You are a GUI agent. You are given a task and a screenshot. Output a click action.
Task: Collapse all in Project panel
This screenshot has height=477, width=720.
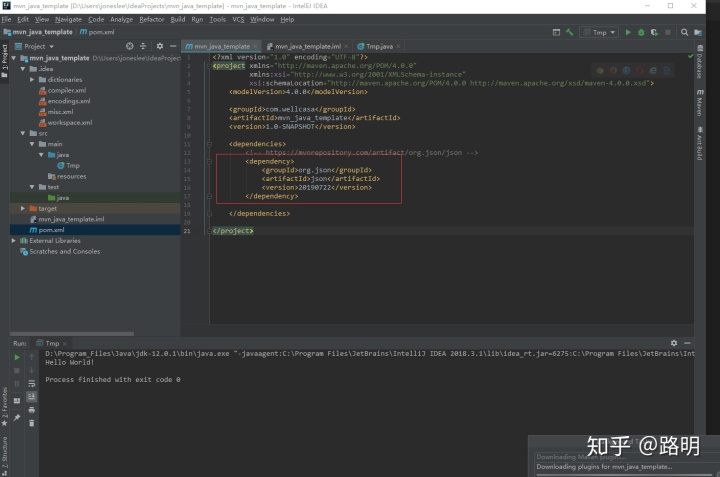143,46
